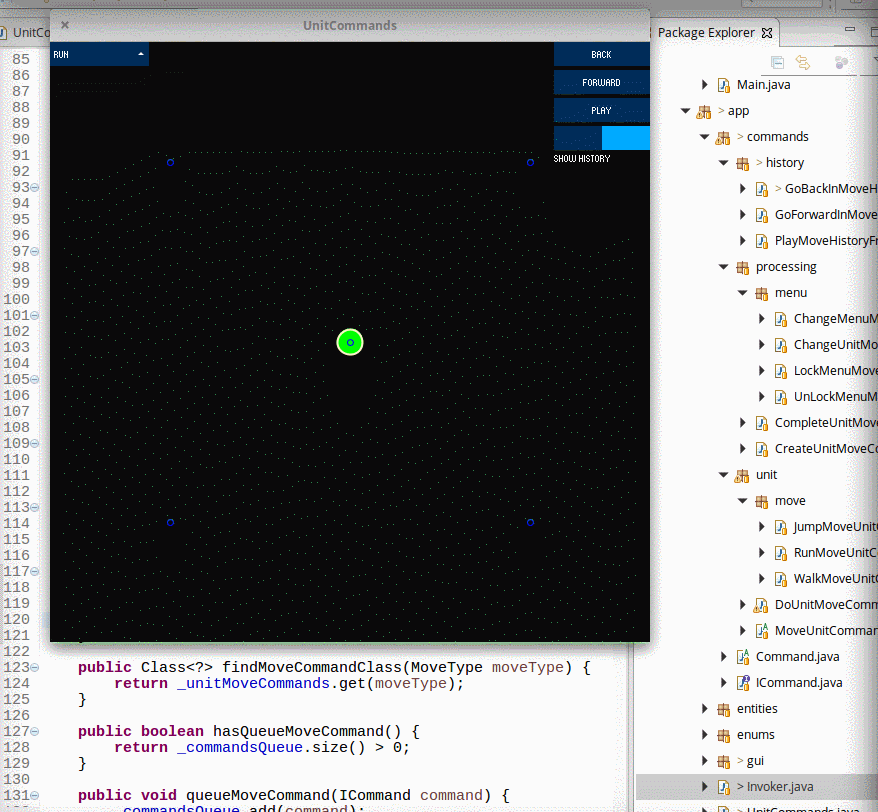The height and width of the screenshot is (812, 878).
Task: Click the app package icon
Action: click(x=704, y=111)
